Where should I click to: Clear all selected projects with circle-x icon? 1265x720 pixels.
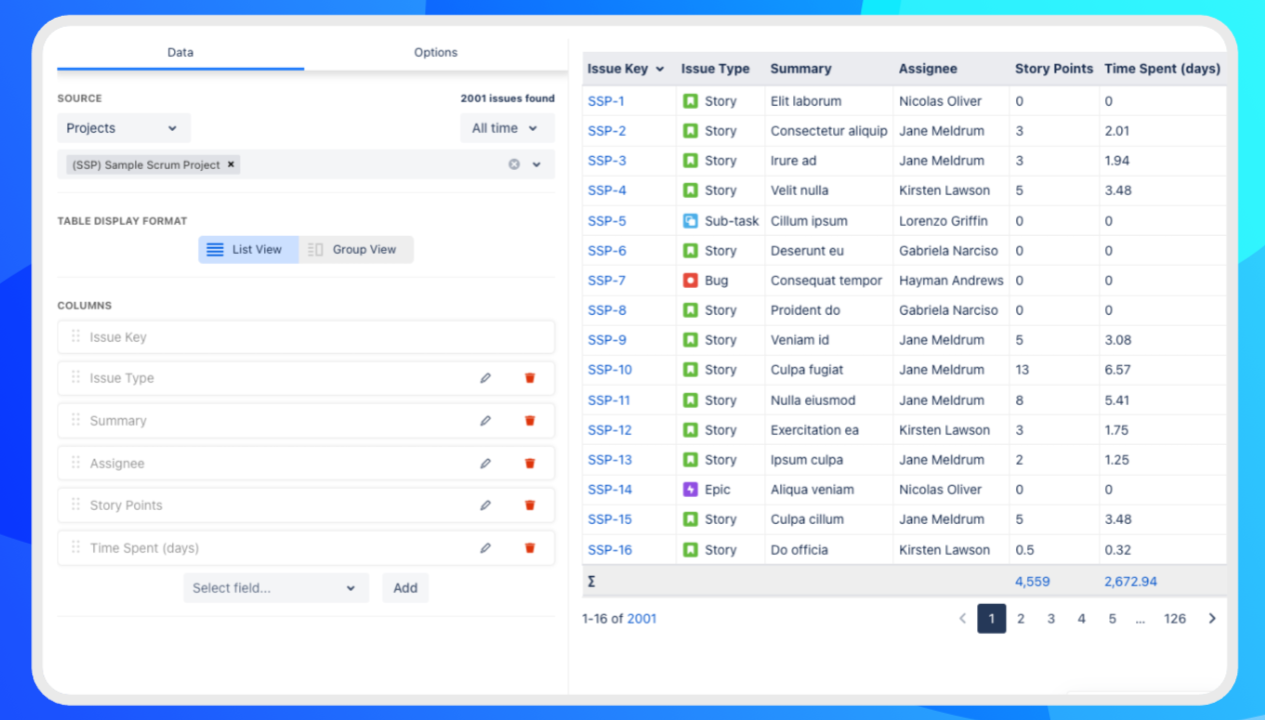tap(514, 165)
